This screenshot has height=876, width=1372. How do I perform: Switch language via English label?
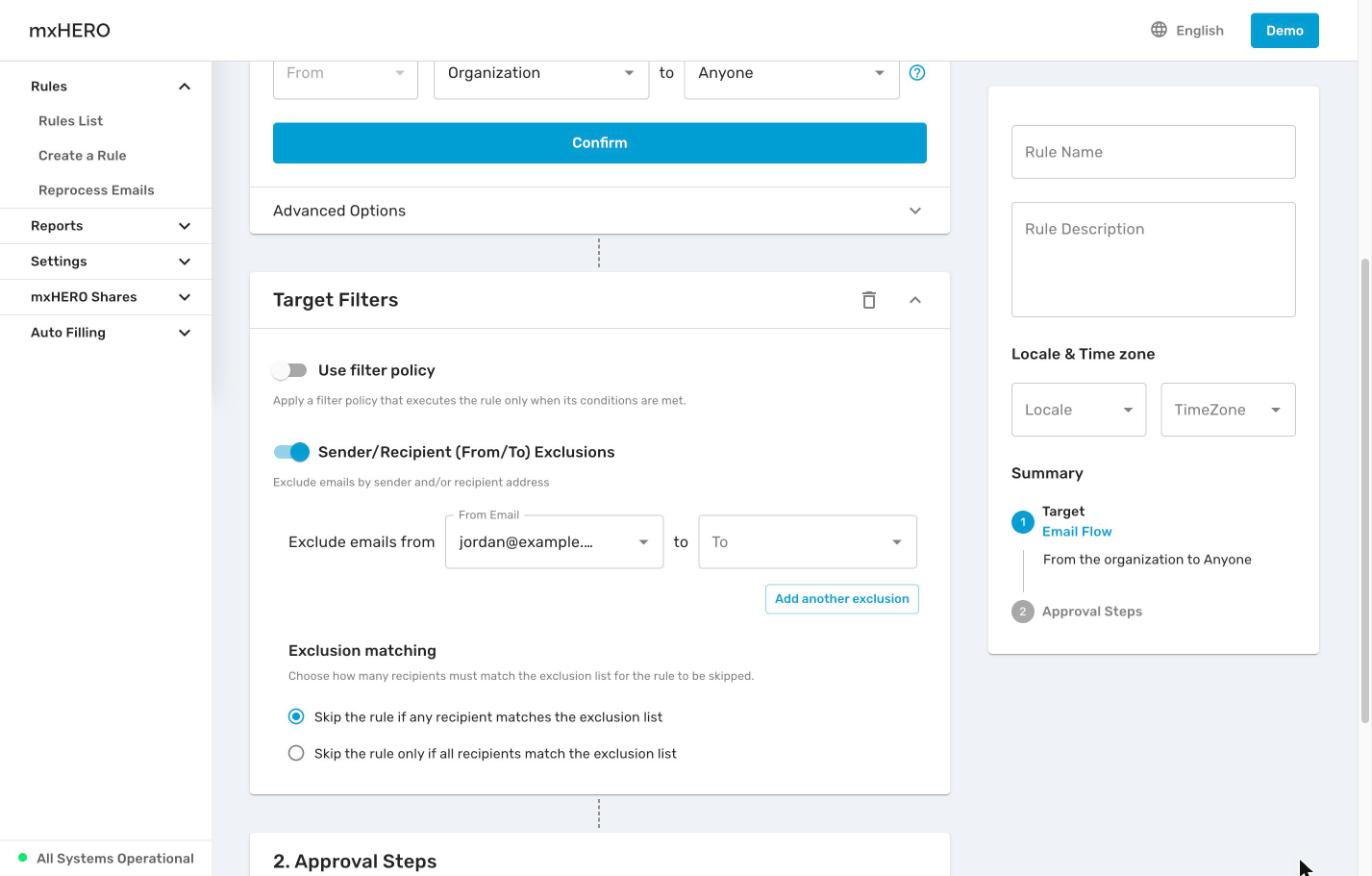tap(1200, 30)
